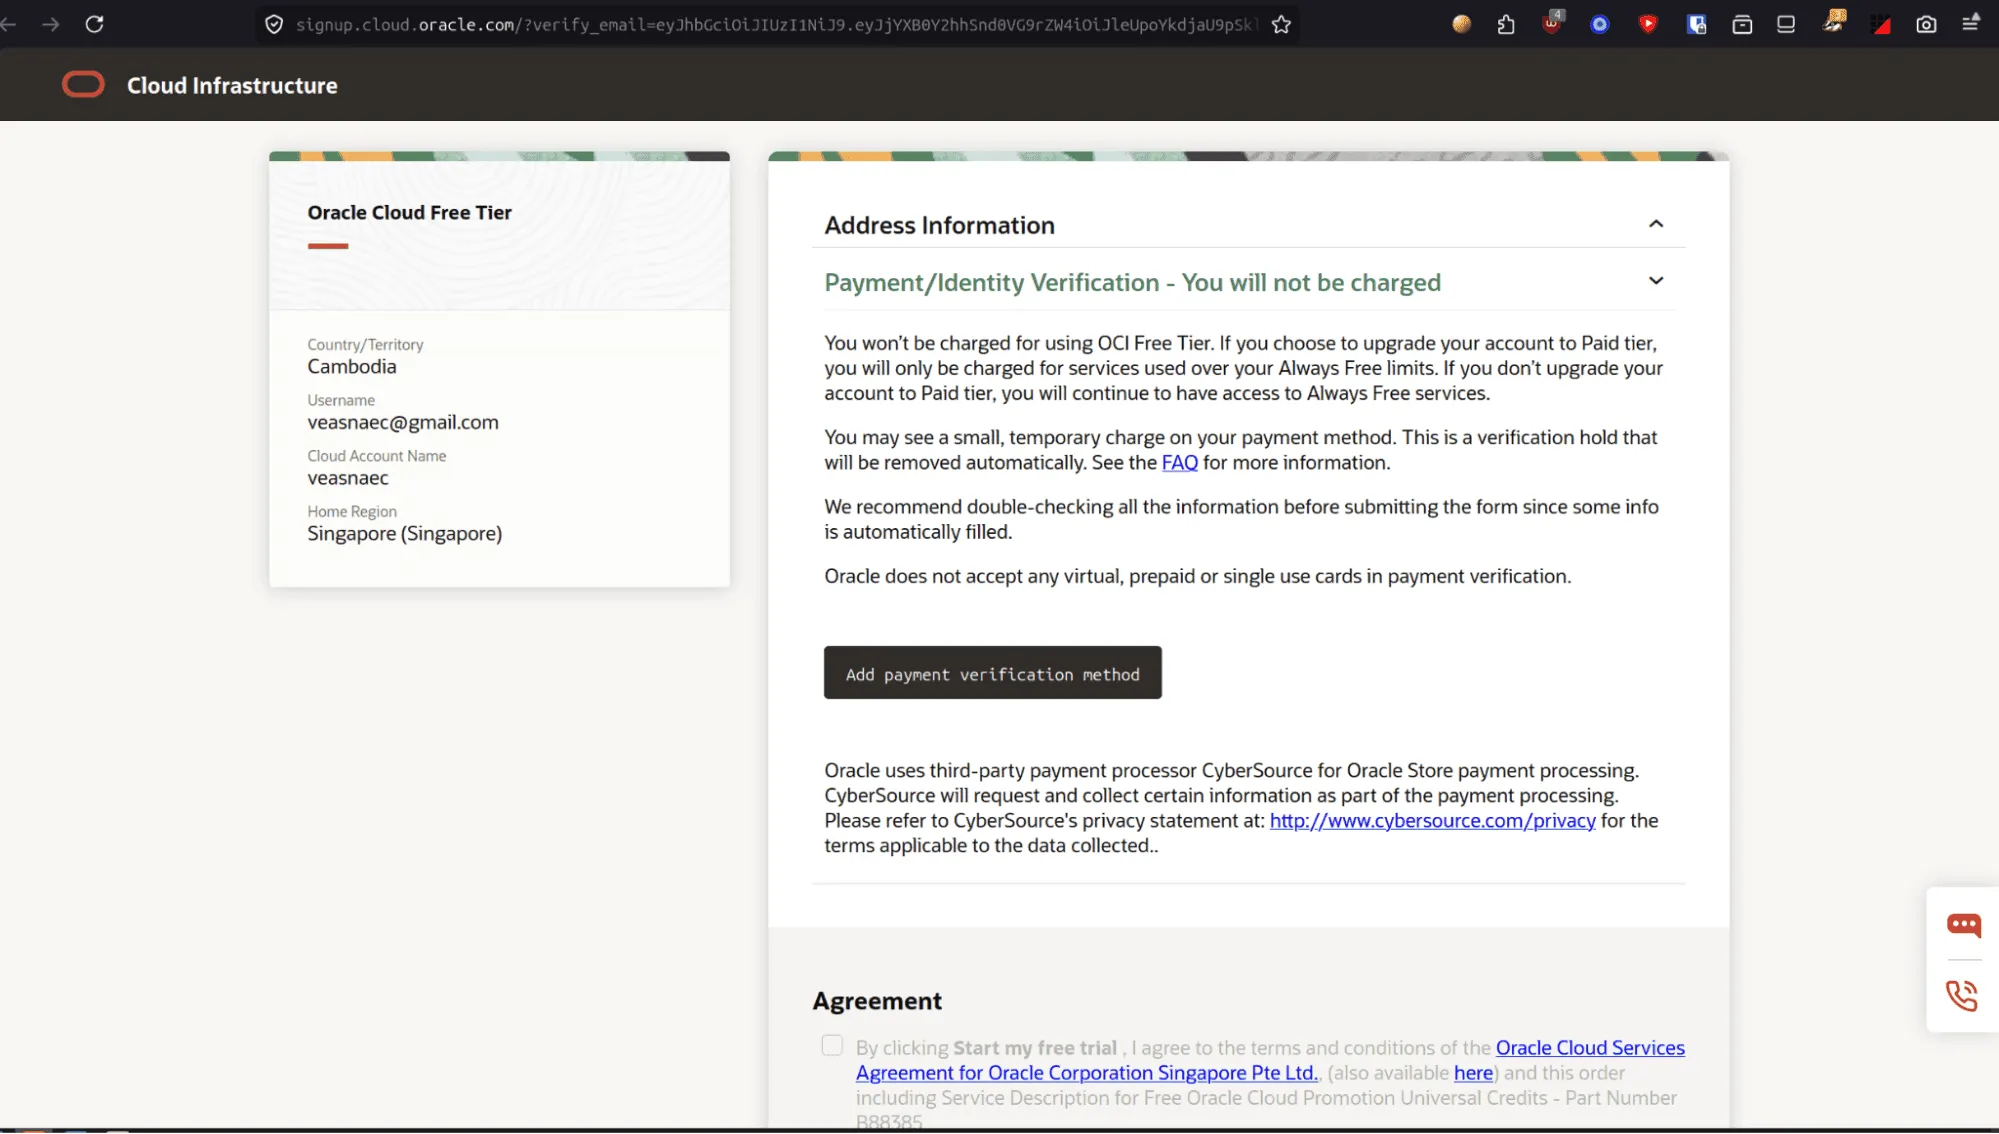Open the uBlock Origin extension
The height and width of the screenshot is (1134, 1999).
coord(1553,23)
